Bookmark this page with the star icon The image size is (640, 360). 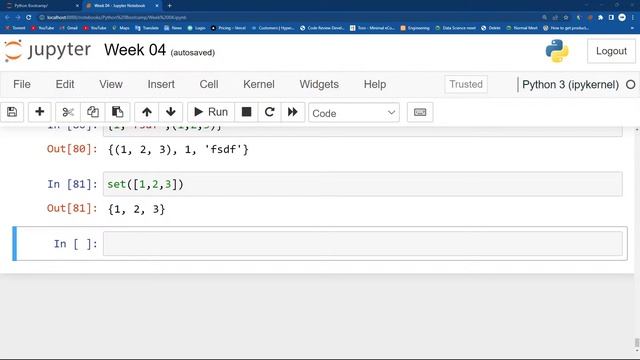pos(566,17)
